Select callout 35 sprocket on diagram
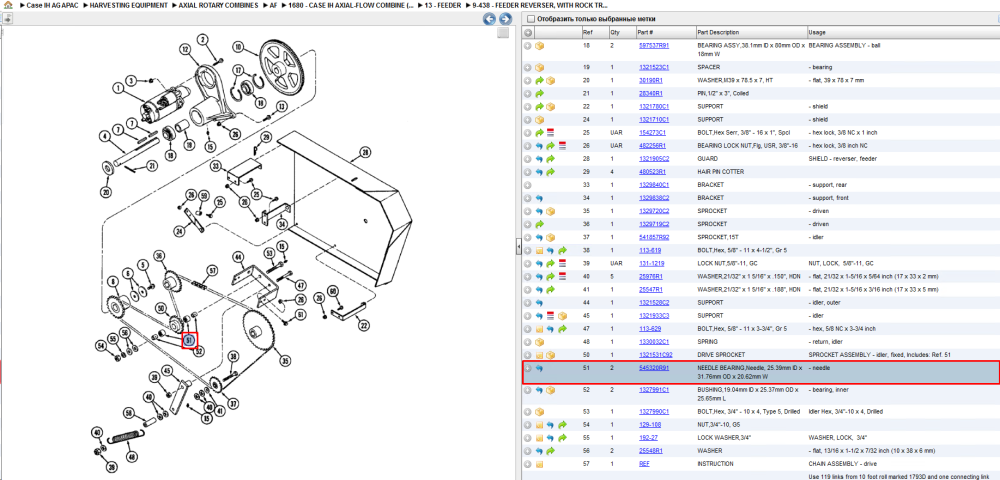Screen dimensions: 1000x480 (x=285, y=361)
